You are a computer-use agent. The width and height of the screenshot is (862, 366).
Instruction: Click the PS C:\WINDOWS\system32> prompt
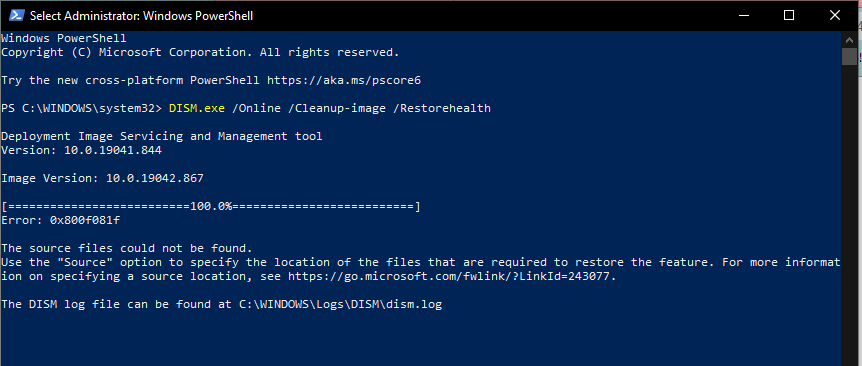tap(81, 108)
